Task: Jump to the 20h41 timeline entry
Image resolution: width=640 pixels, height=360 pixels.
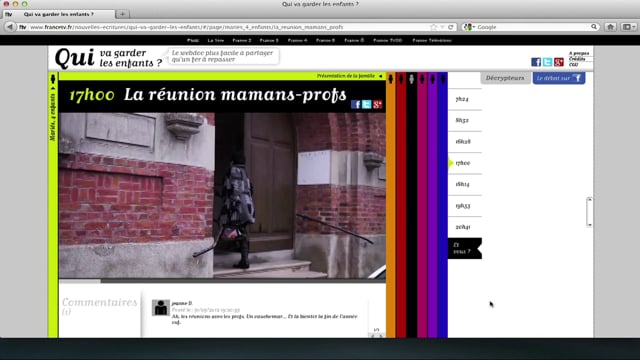Action: (x=463, y=227)
